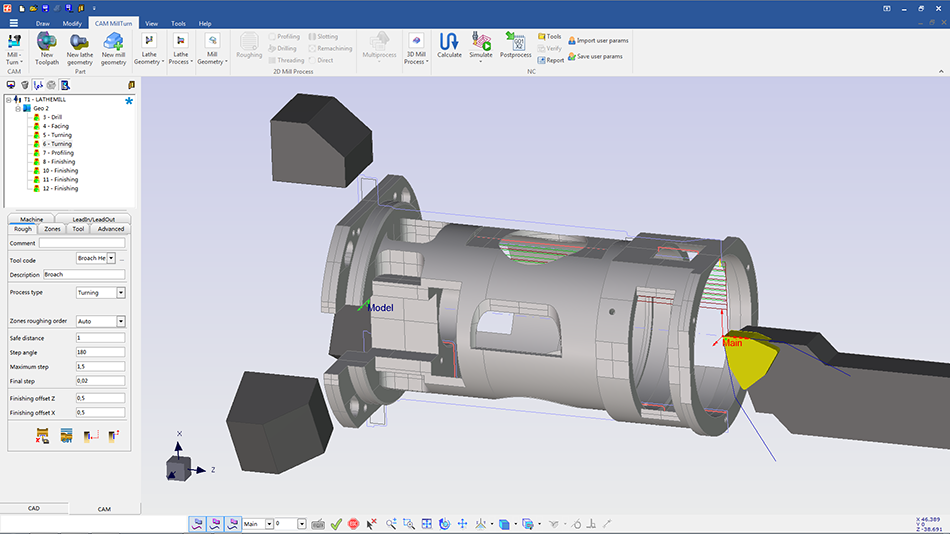
Task: Switch to the View ribbon tab
Action: pyautogui.click(x=151, y=22)
